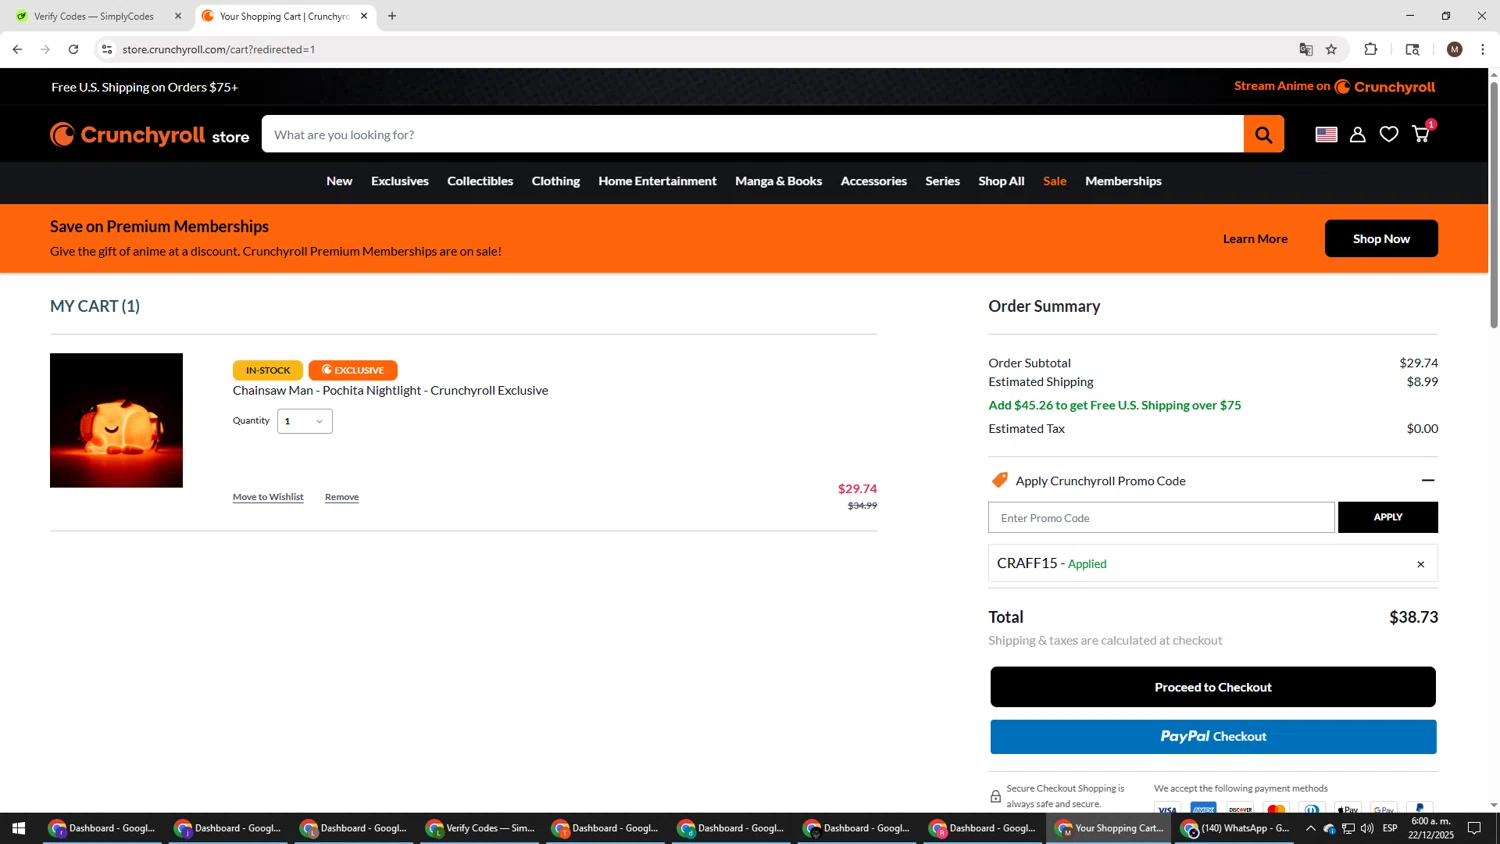The width and height of the screenshot is (1500, 844).
Task: Click Move to Wishlist link
Action: click(x=268, y=497)
